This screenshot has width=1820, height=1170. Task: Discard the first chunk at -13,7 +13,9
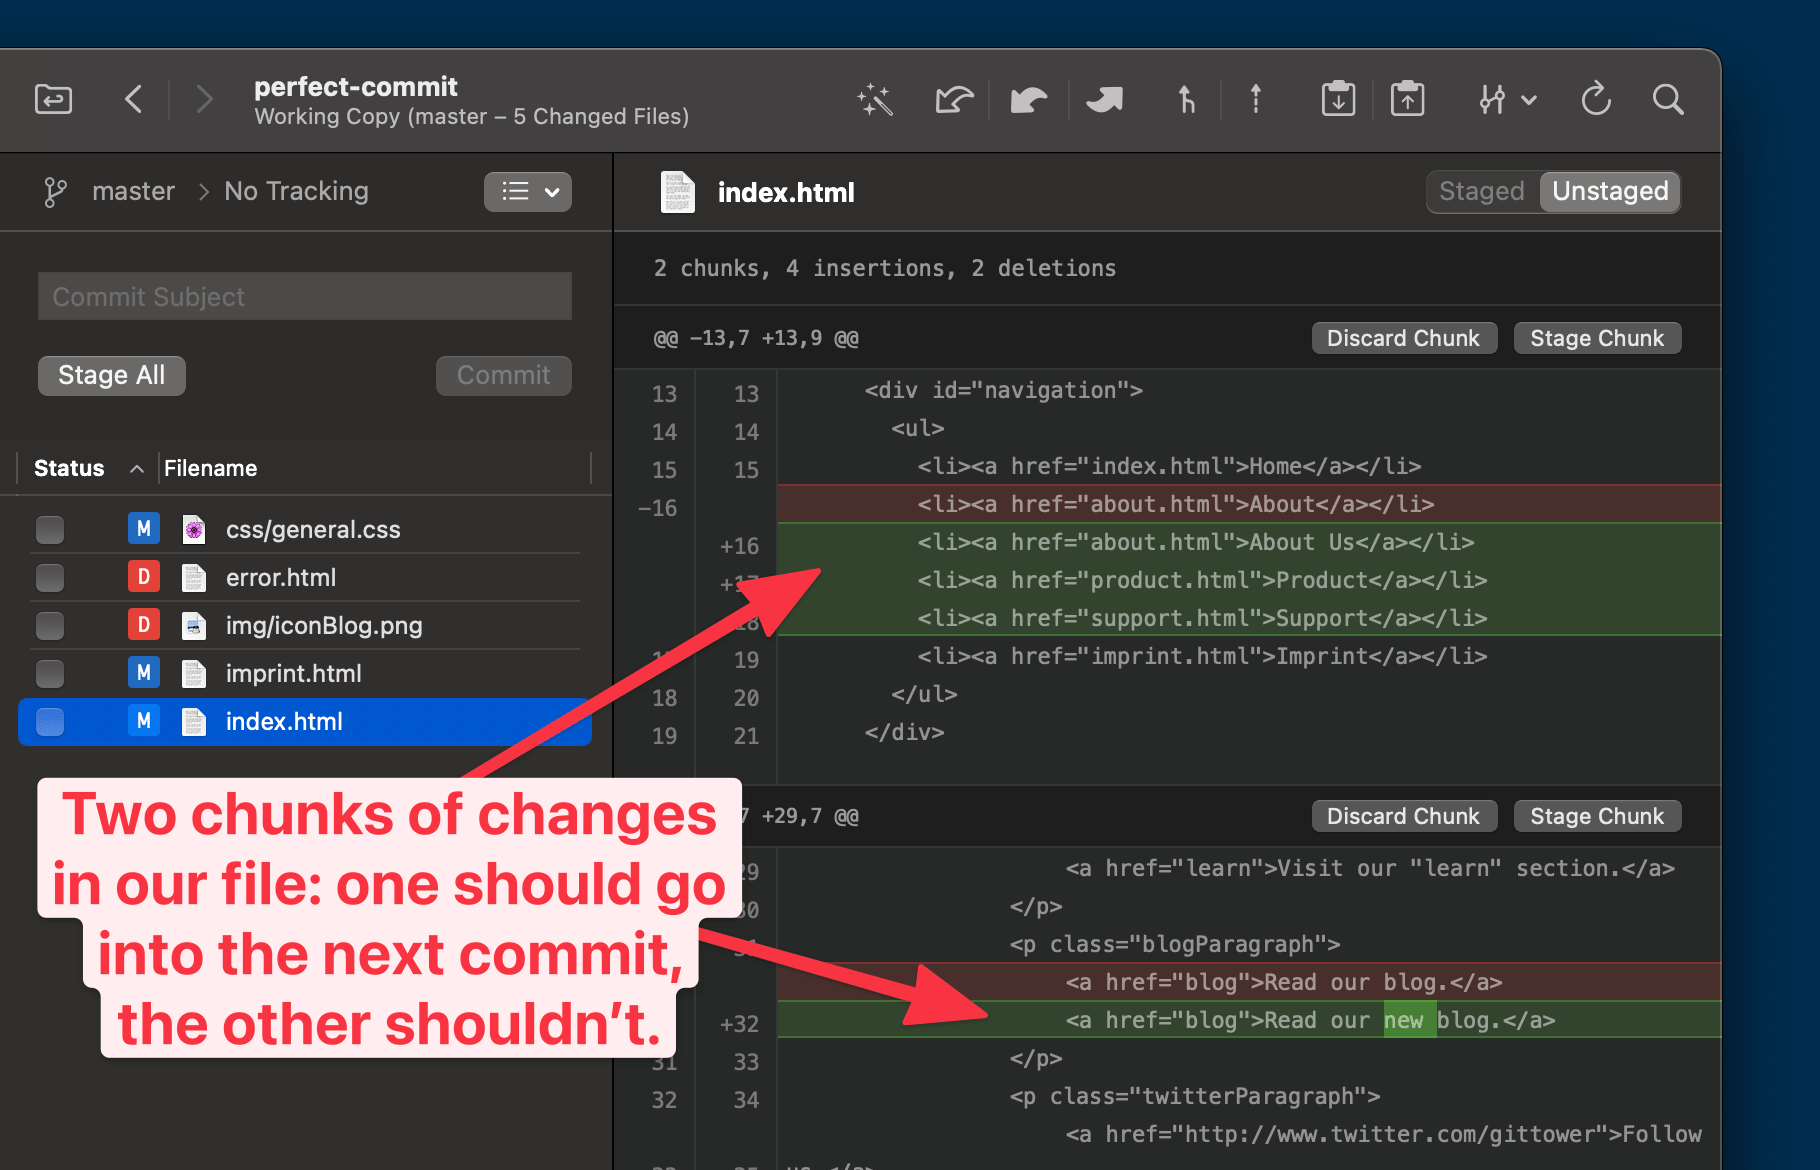pyautogui.click(x=1403, y=338)
